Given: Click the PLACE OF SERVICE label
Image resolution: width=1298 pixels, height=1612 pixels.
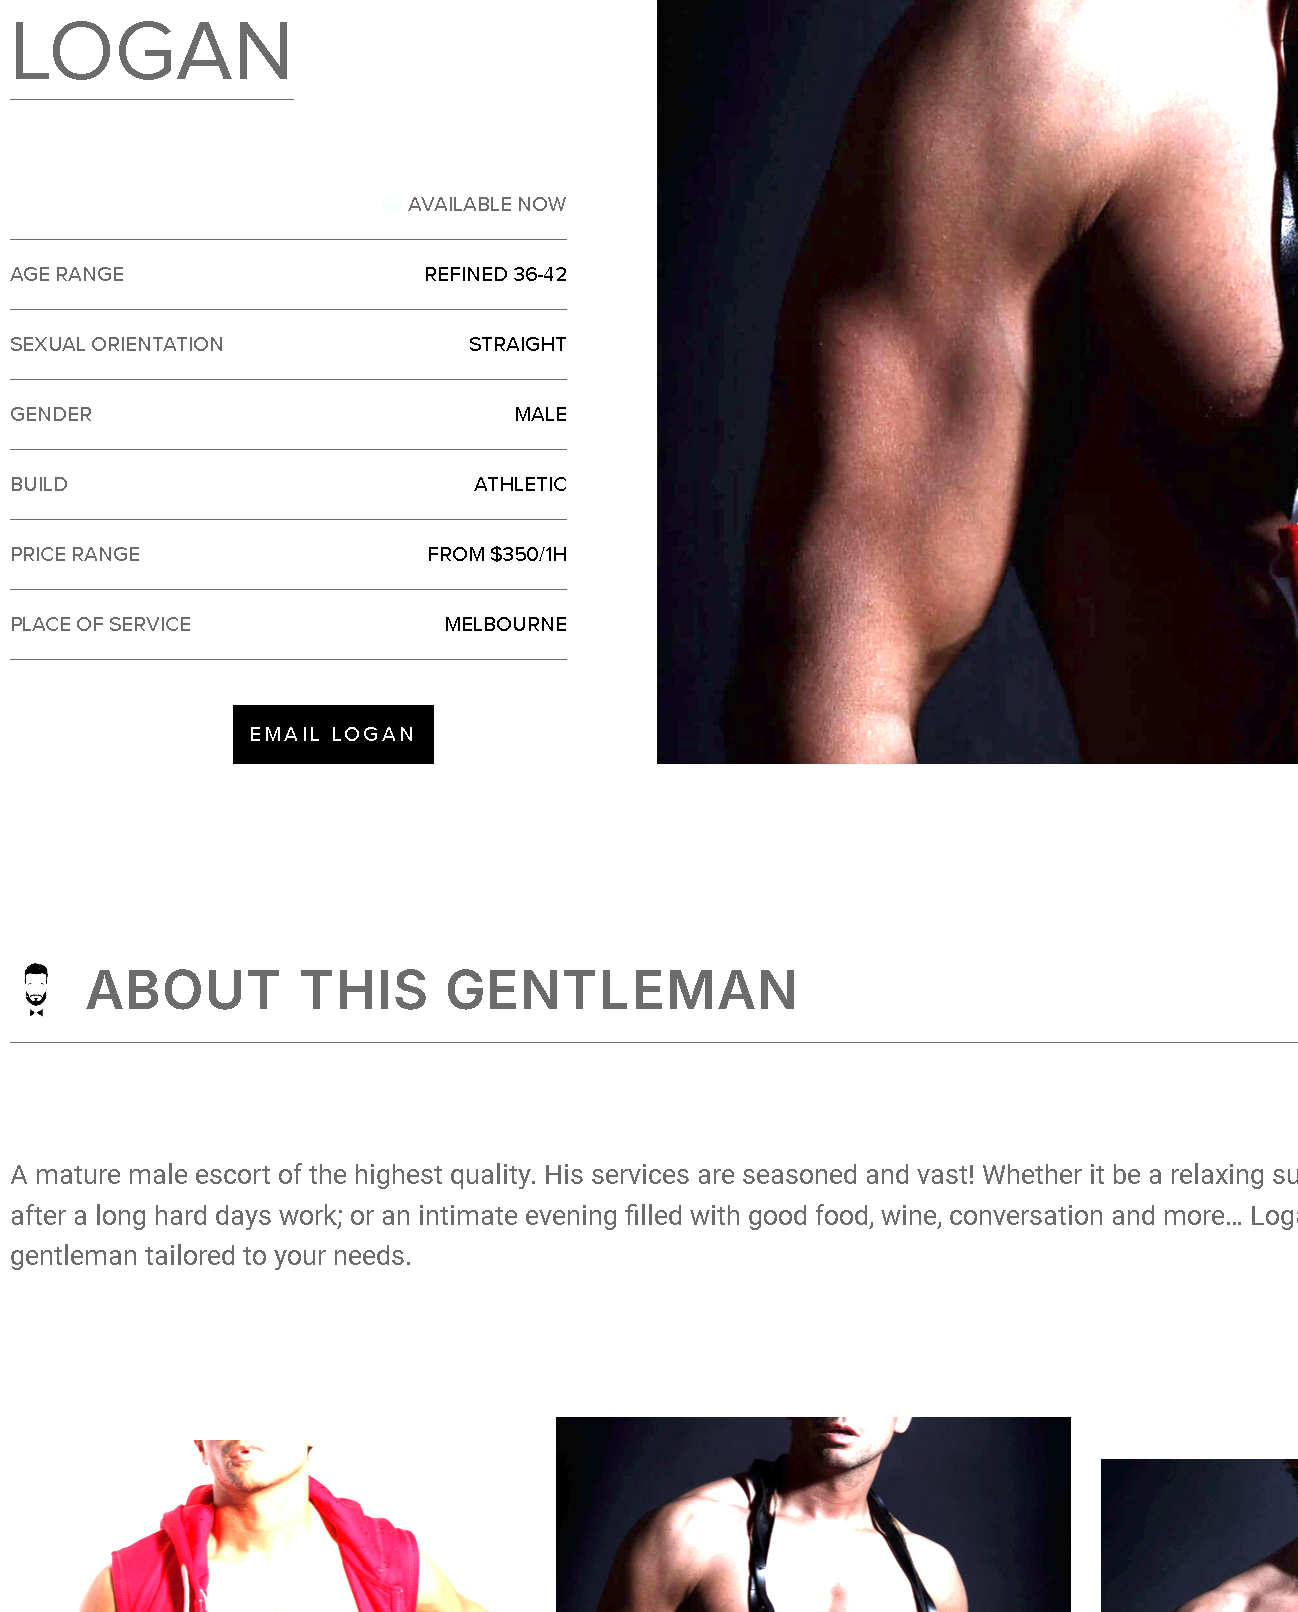Looking at the screenshot, I should click(x=101, y=624).
